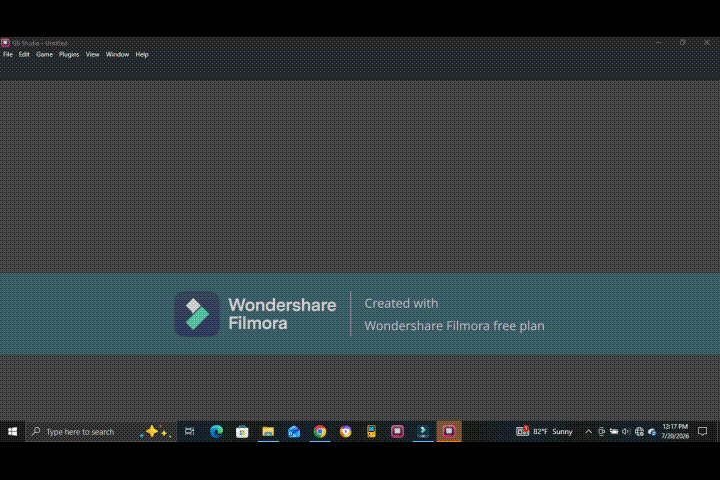720x480 pixels.
Task: Open the 82°F Sunny weather widget
Action: [x=545, y=431]
